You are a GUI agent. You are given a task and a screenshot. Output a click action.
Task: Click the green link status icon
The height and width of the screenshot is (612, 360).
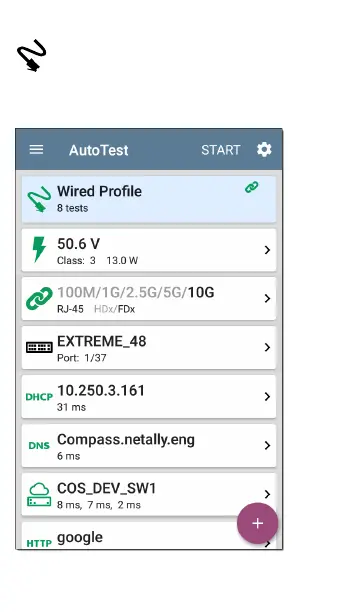coord(252,187)
